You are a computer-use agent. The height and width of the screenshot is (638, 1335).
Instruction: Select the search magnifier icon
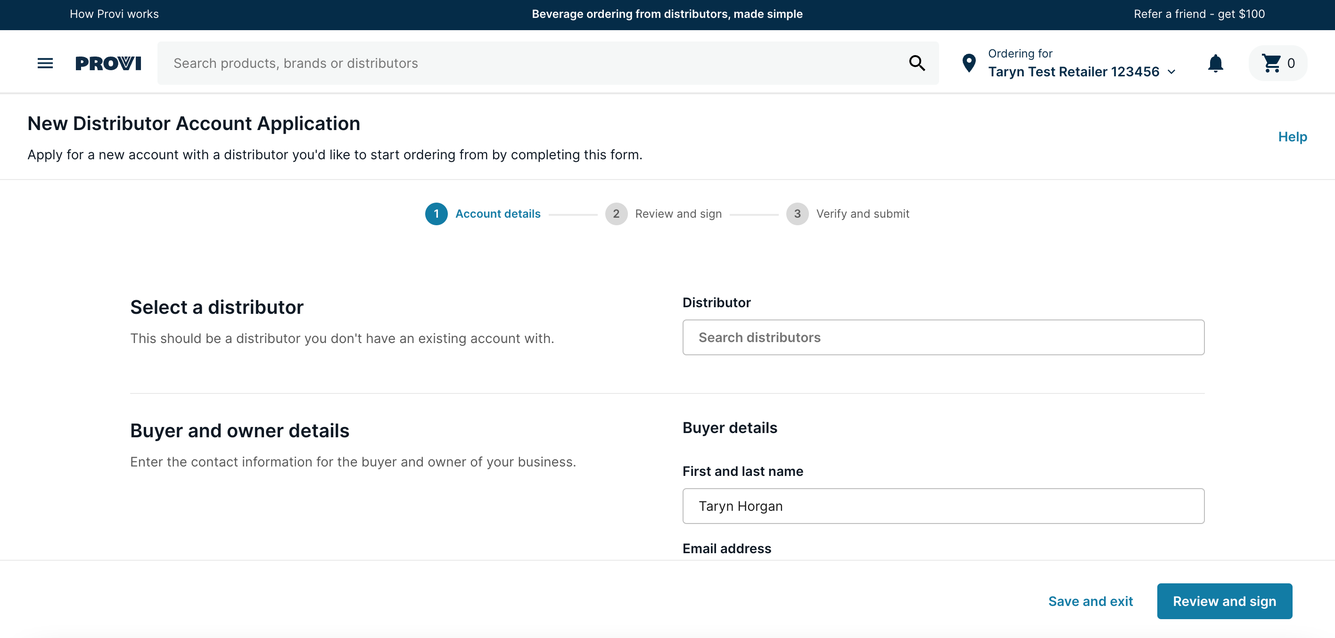(x=916, y=62)
